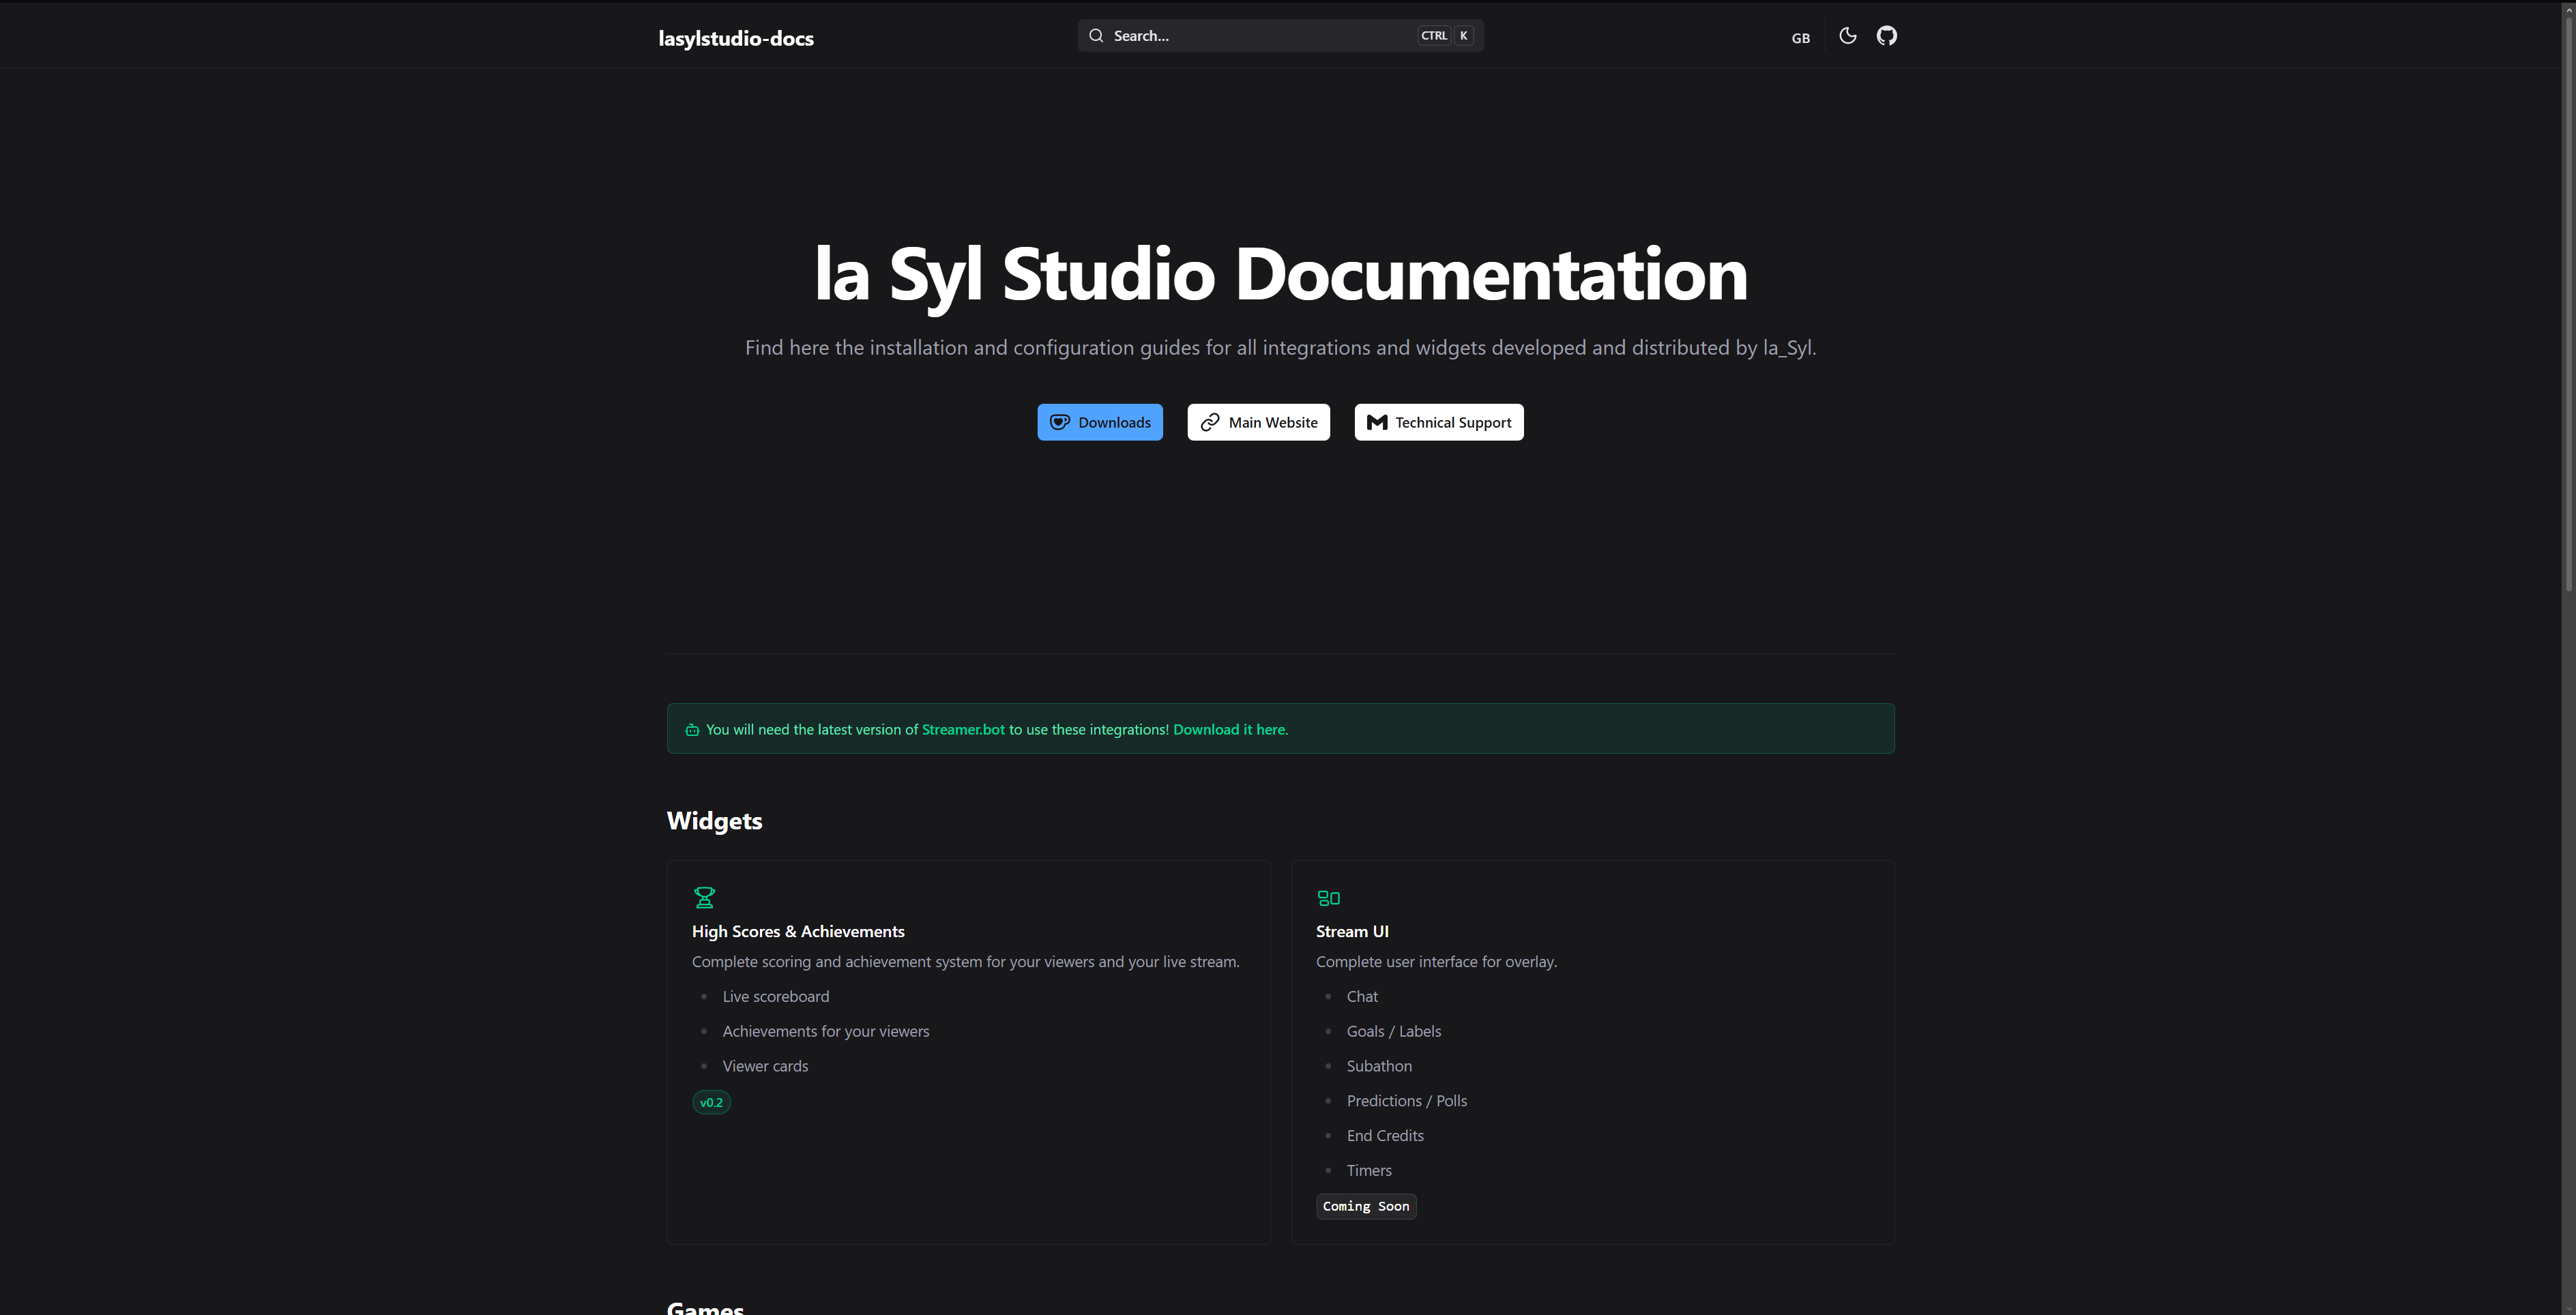Viewport: 2576px width, 1315px height.
Task: Toggle the dark mode moon switch
Action: pos(1846,35)
